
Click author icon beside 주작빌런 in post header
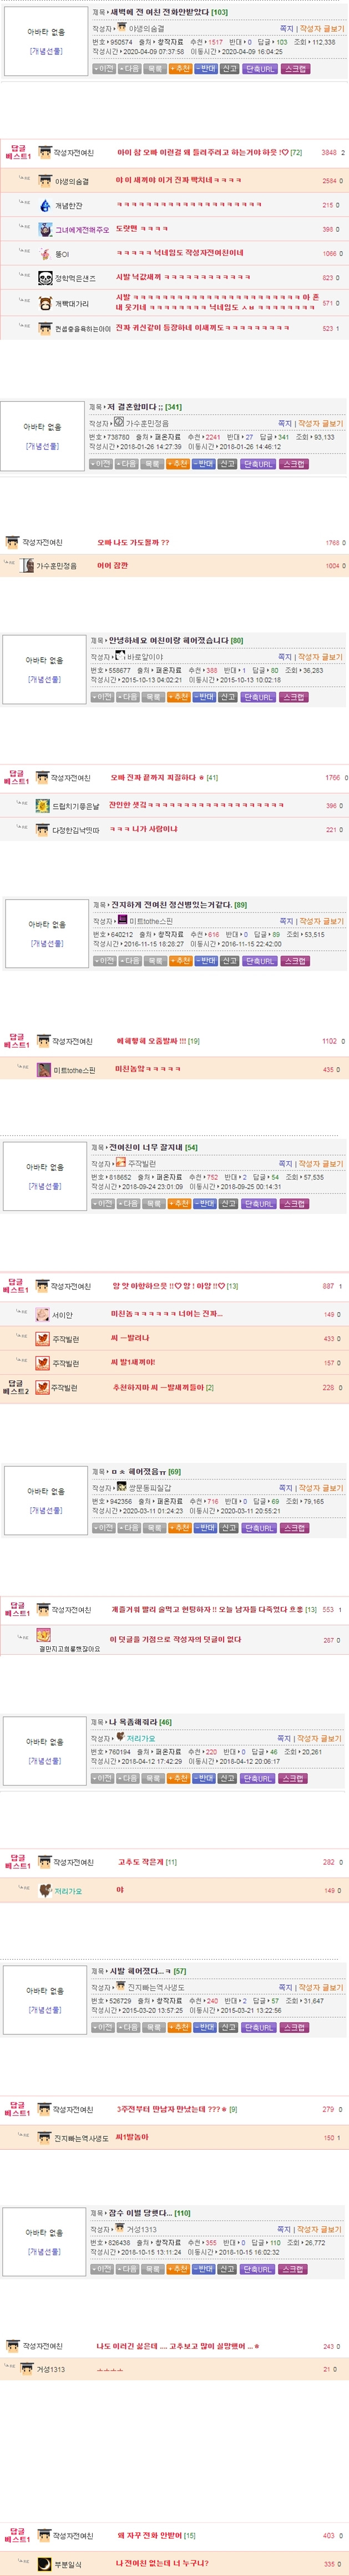pos(121,1163)
